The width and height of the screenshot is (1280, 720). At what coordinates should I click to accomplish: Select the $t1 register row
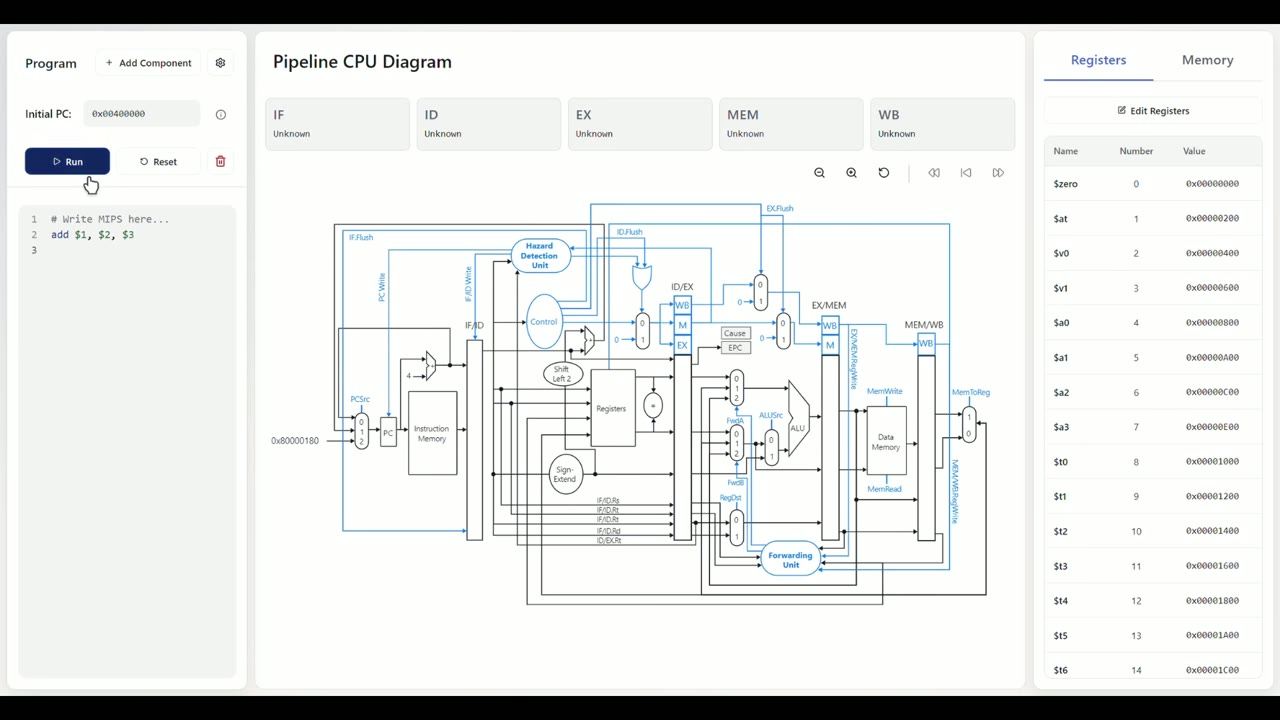[x=1153, y=496]
